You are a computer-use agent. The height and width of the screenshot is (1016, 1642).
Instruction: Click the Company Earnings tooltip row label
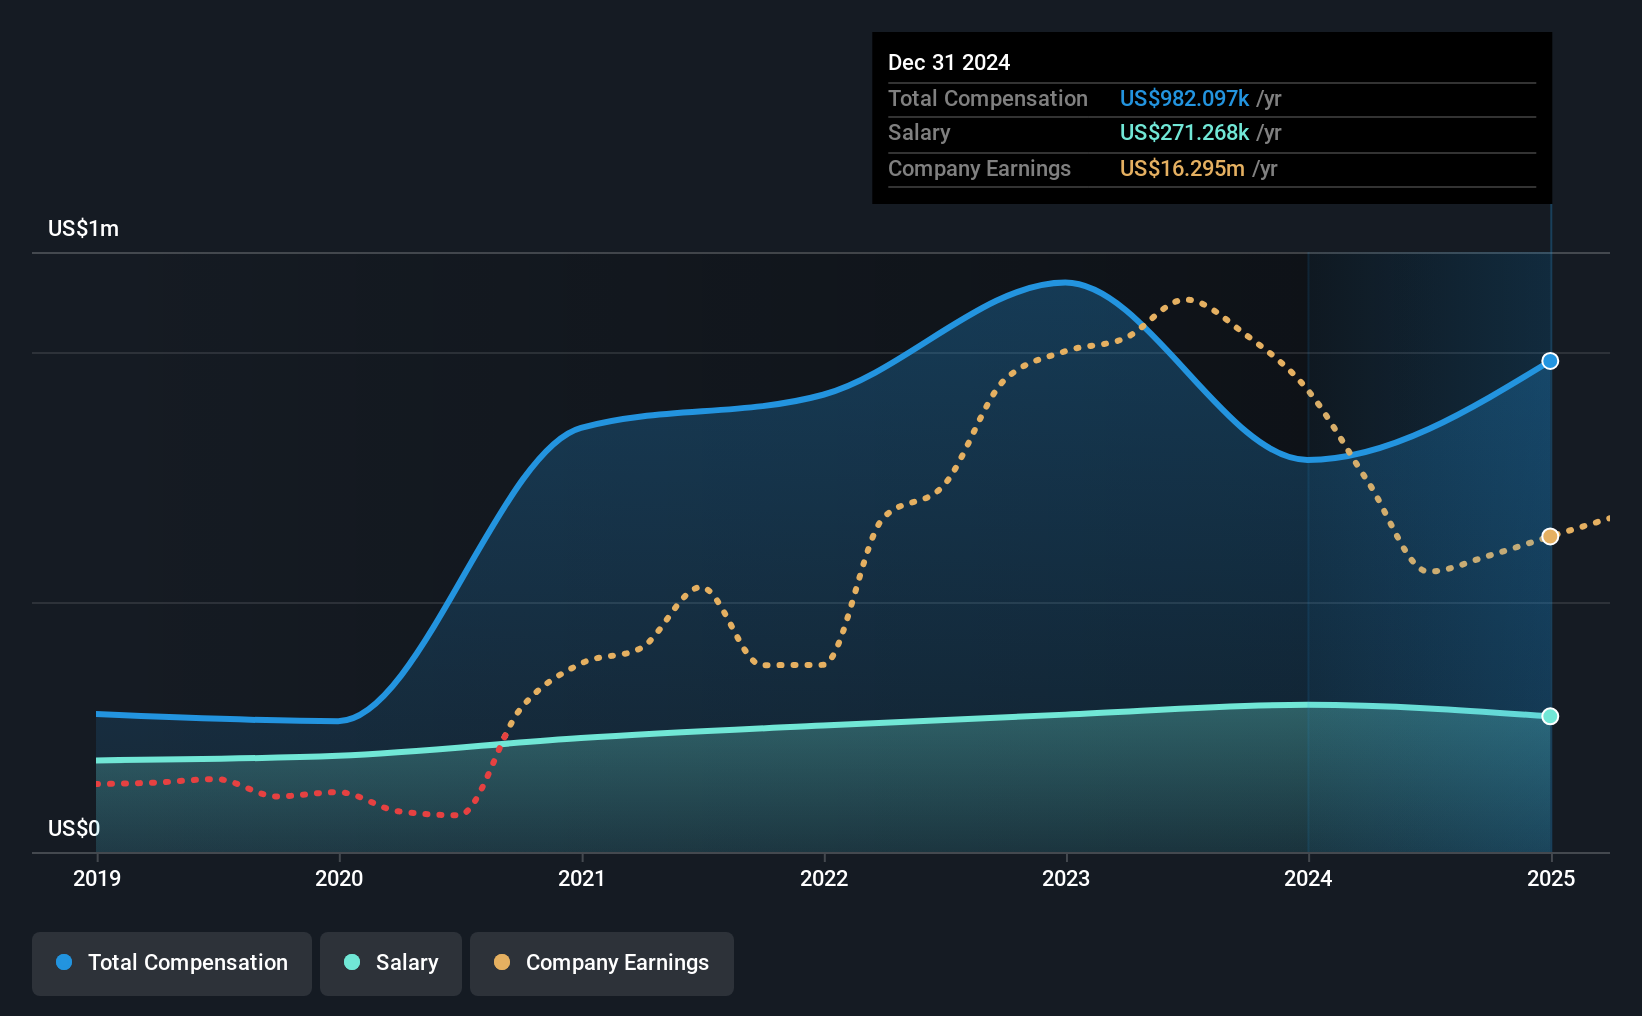[979, 168]
